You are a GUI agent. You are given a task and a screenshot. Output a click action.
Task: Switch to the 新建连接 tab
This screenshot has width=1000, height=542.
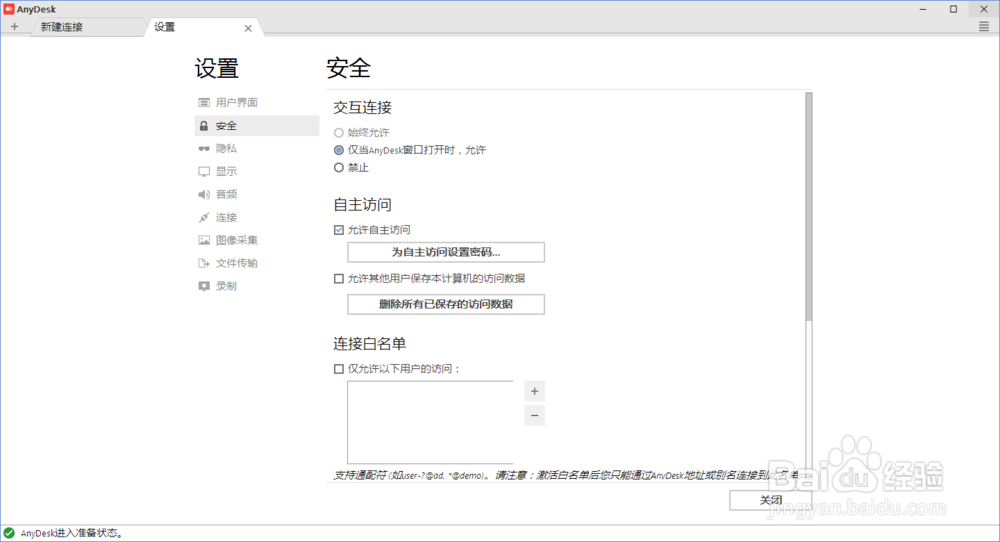(86, 27)
